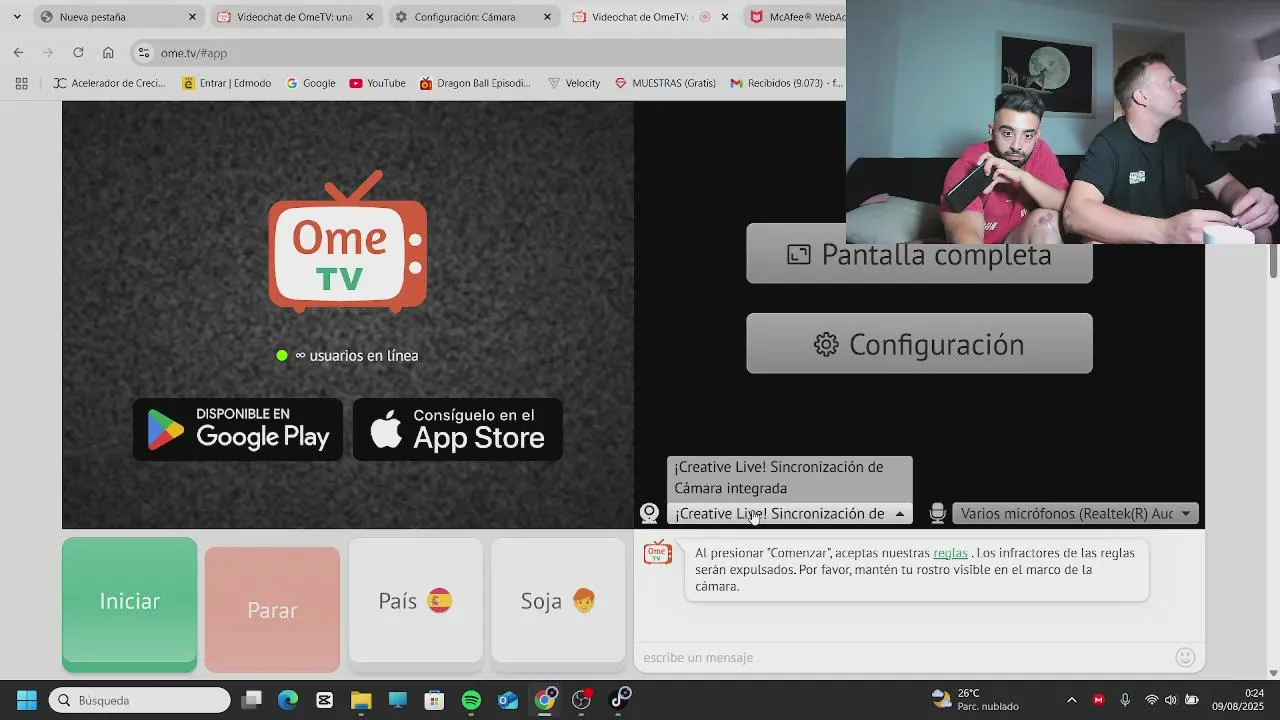Image resolution: width=1280 pixels, height=720 pixels.
Task: Expand the Varios micrófonos dropdown
Action: 1075,514
